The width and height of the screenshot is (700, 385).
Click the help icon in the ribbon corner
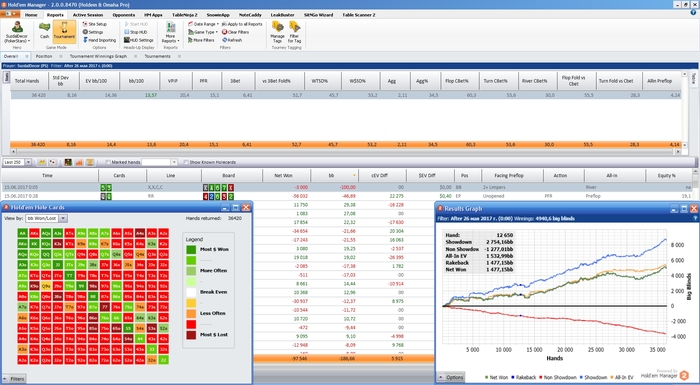[x=693, y=13]
